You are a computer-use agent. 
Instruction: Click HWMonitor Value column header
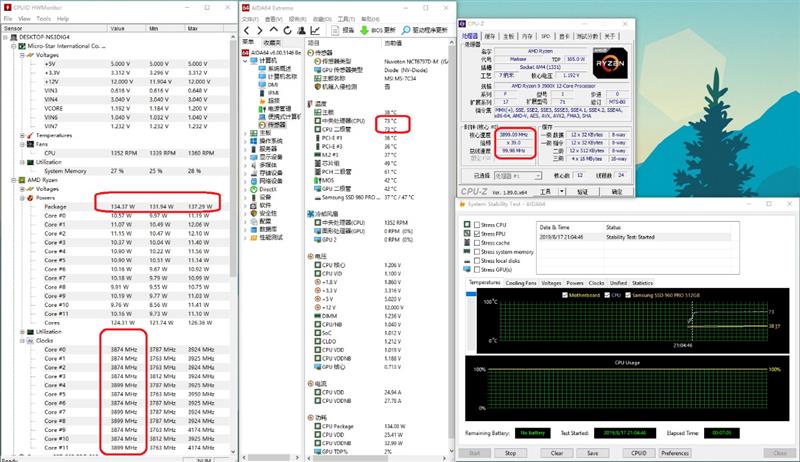click(126, 29)
